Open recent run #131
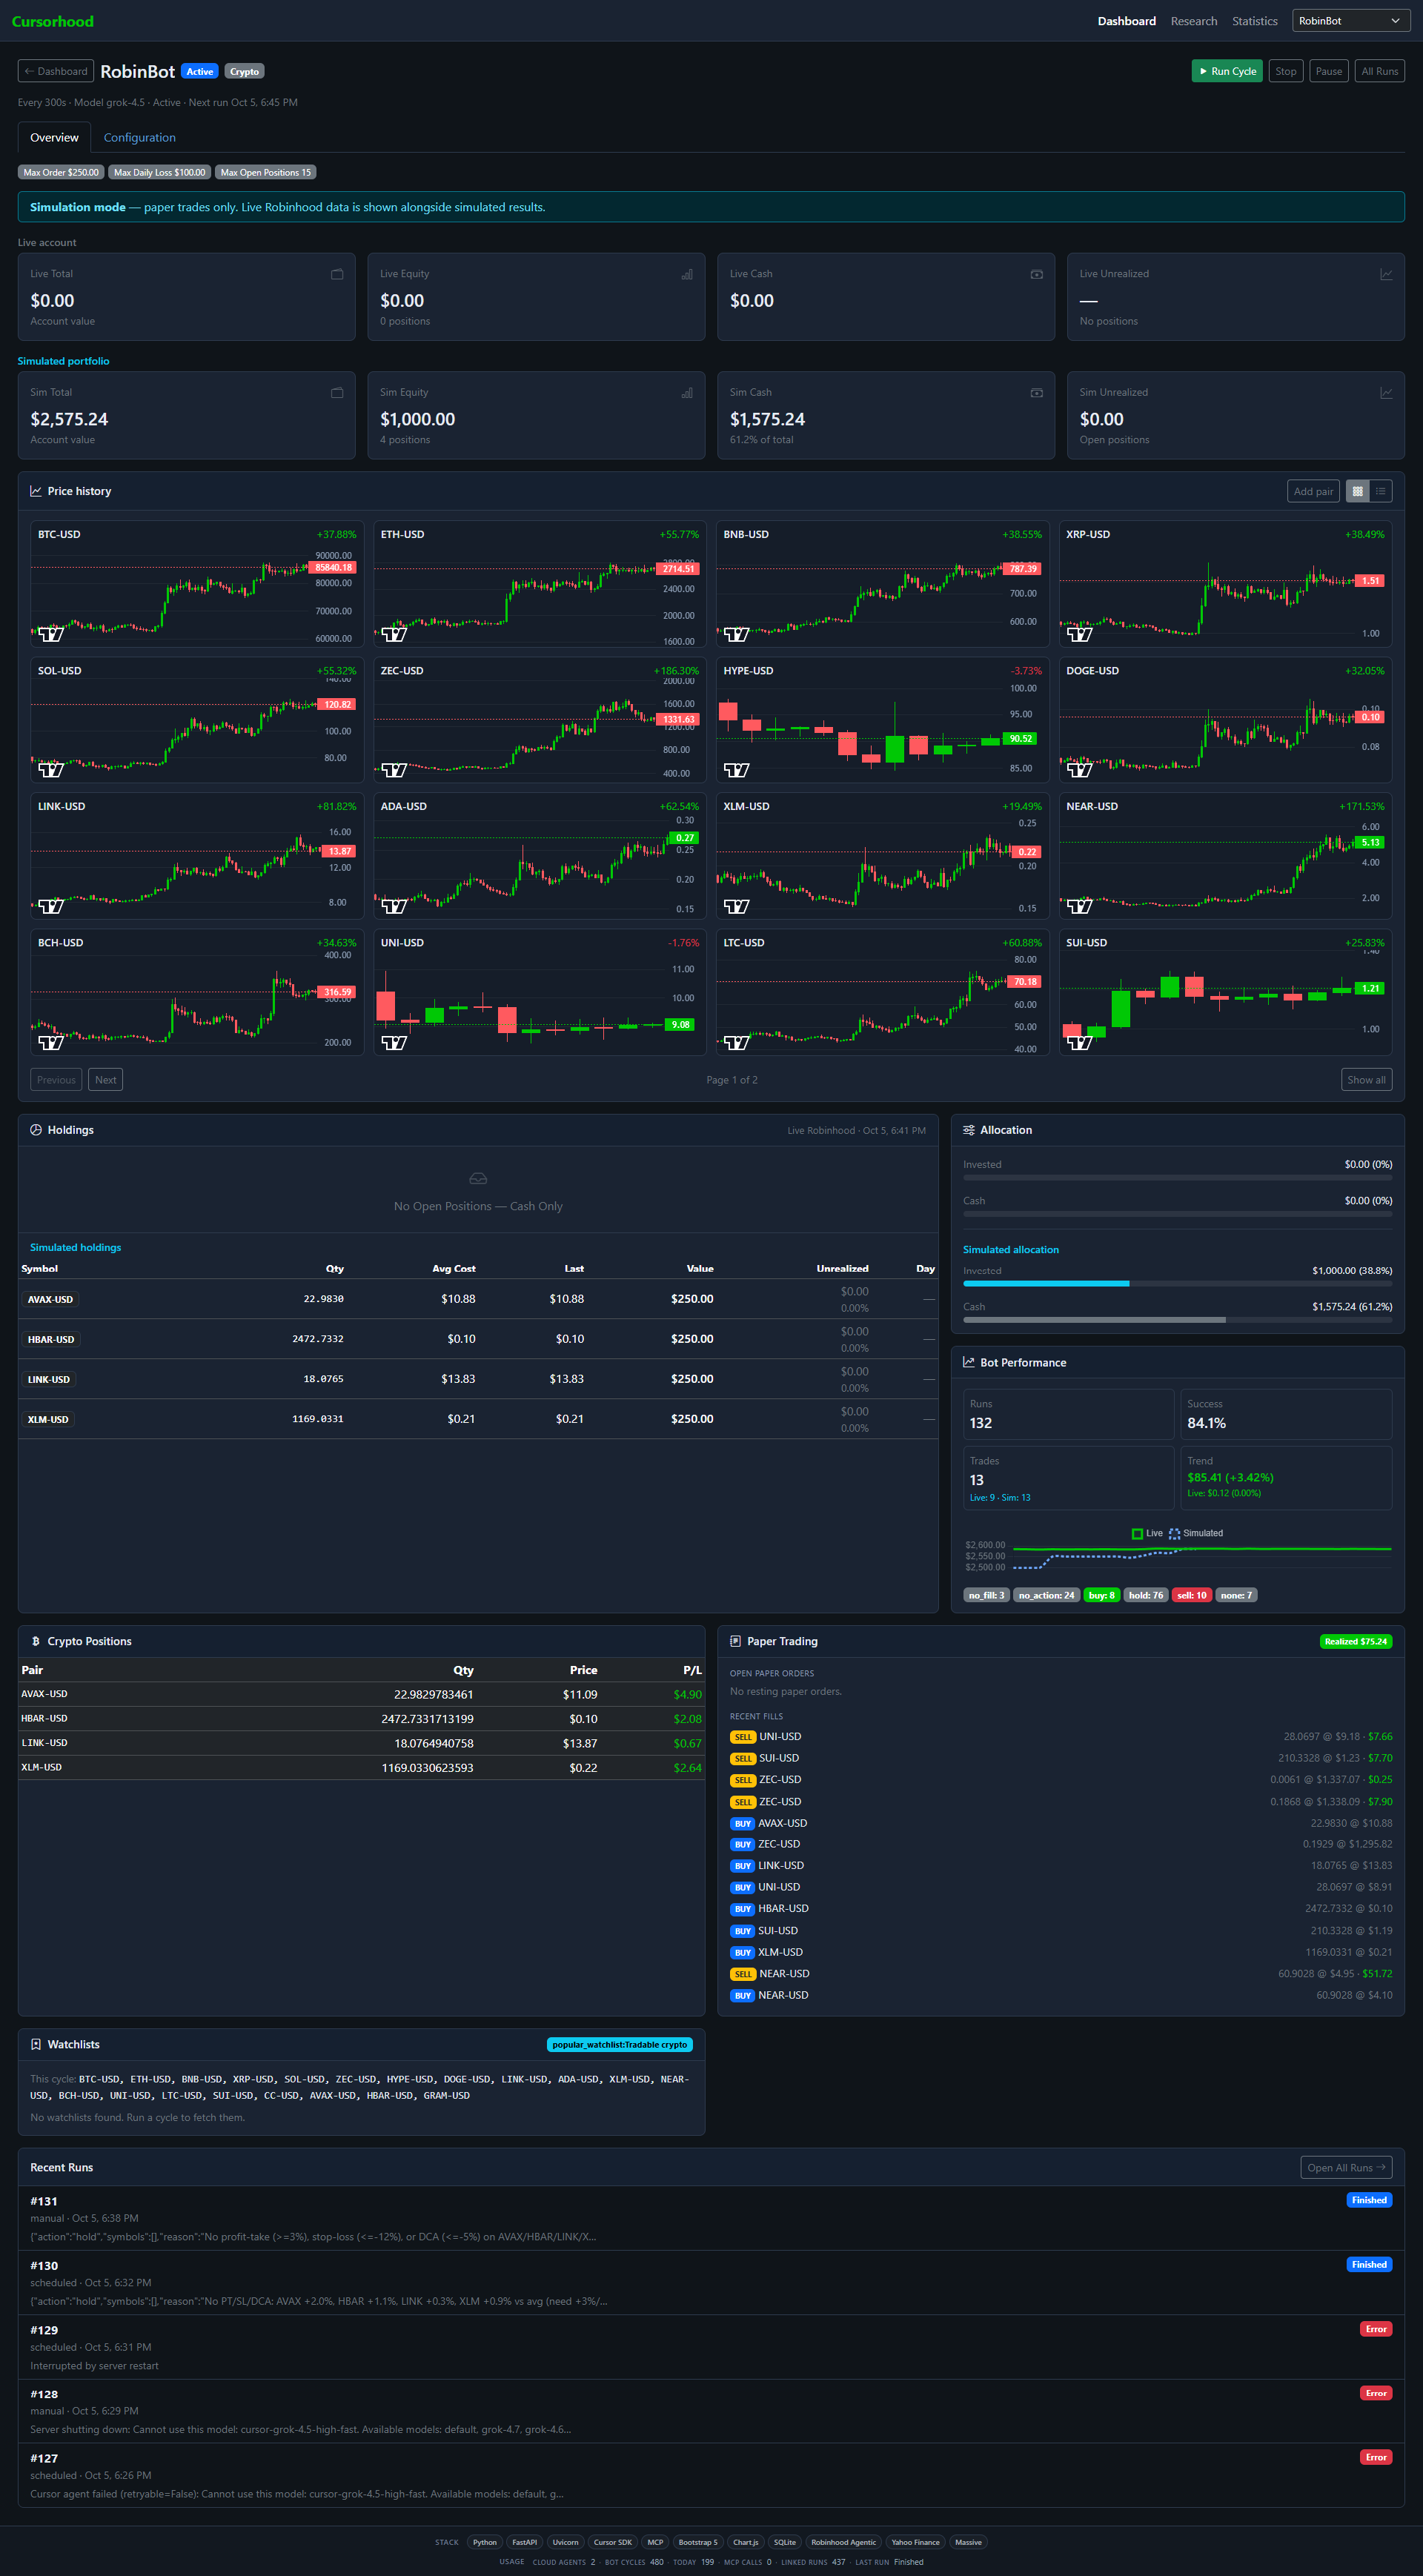The height and width of the screenshot is (2576, 1423). coord(711,2218)
